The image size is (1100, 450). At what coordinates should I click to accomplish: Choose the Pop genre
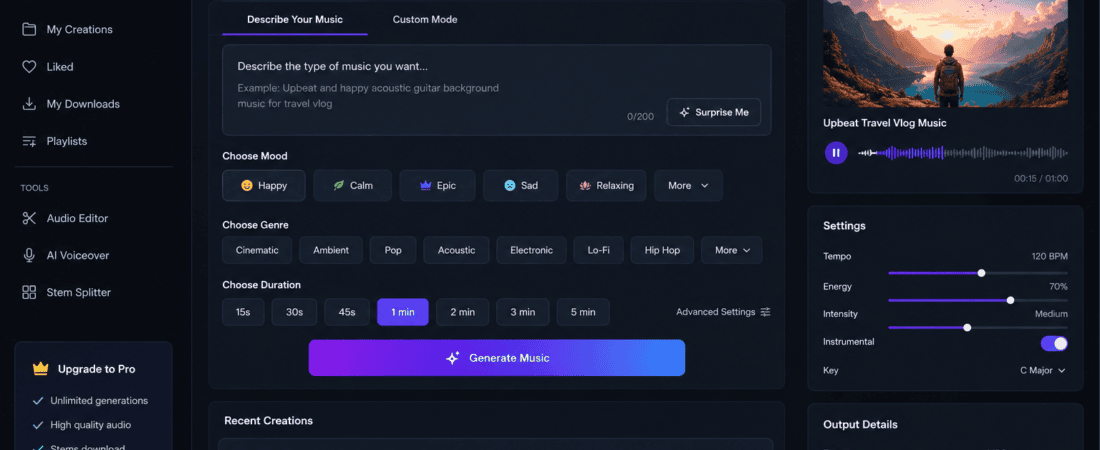click(393, 250)
